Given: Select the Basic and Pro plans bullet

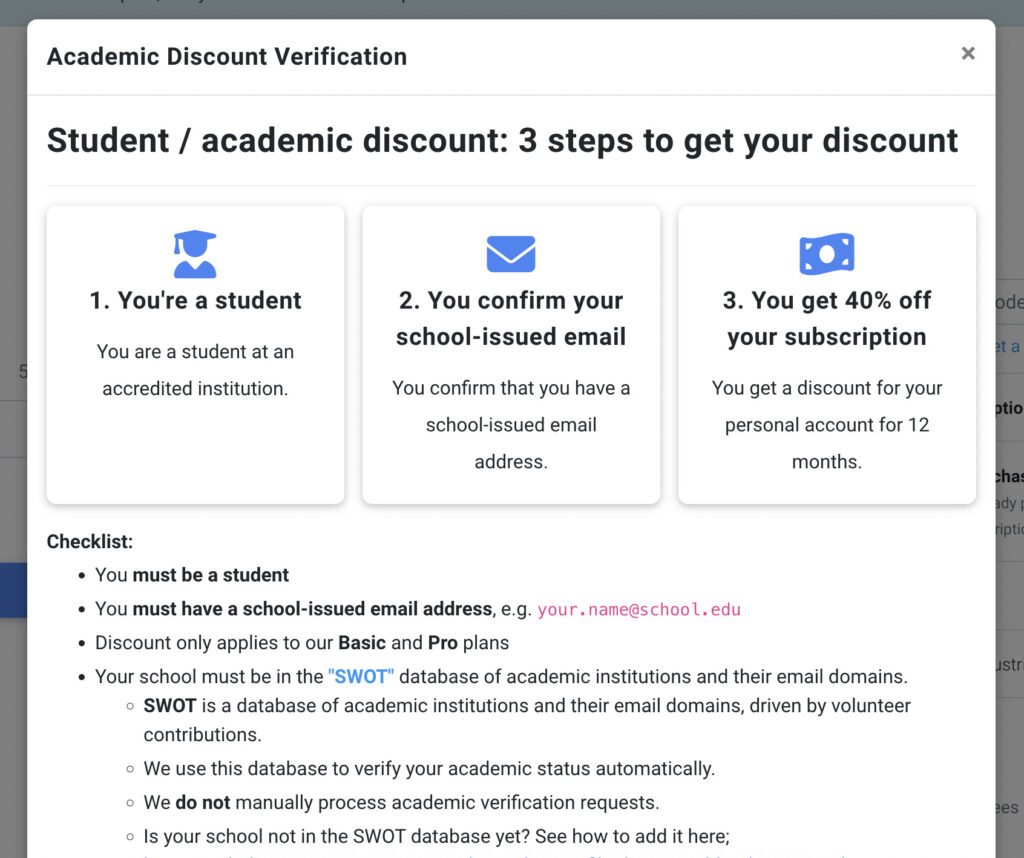Looking at the screenshot, I should tap(302, 643).
